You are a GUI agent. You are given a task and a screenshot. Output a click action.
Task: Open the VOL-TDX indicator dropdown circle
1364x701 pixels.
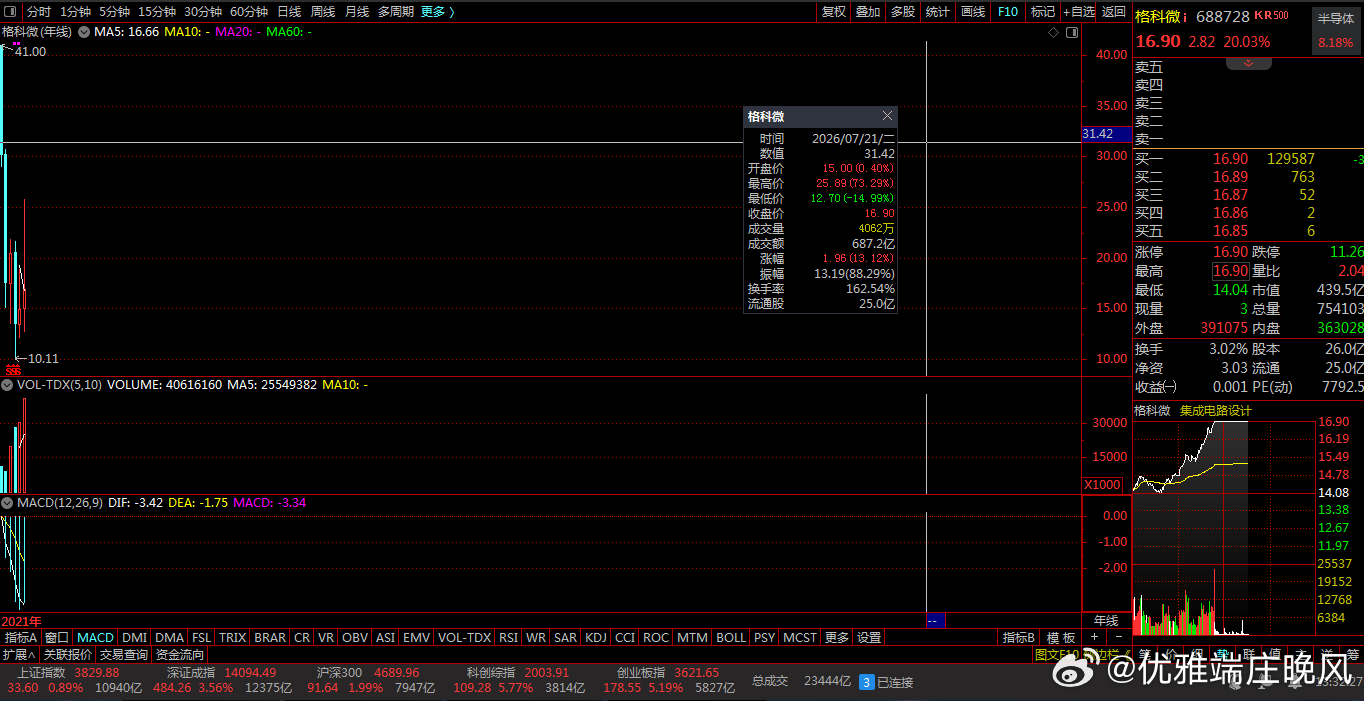pyautogui.click(x=8, y=384)
